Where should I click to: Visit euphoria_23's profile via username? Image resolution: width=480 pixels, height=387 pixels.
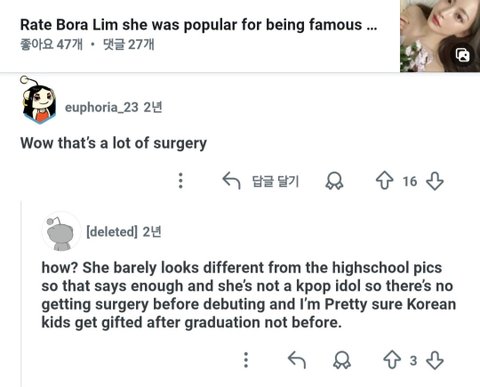pos(101,107)
